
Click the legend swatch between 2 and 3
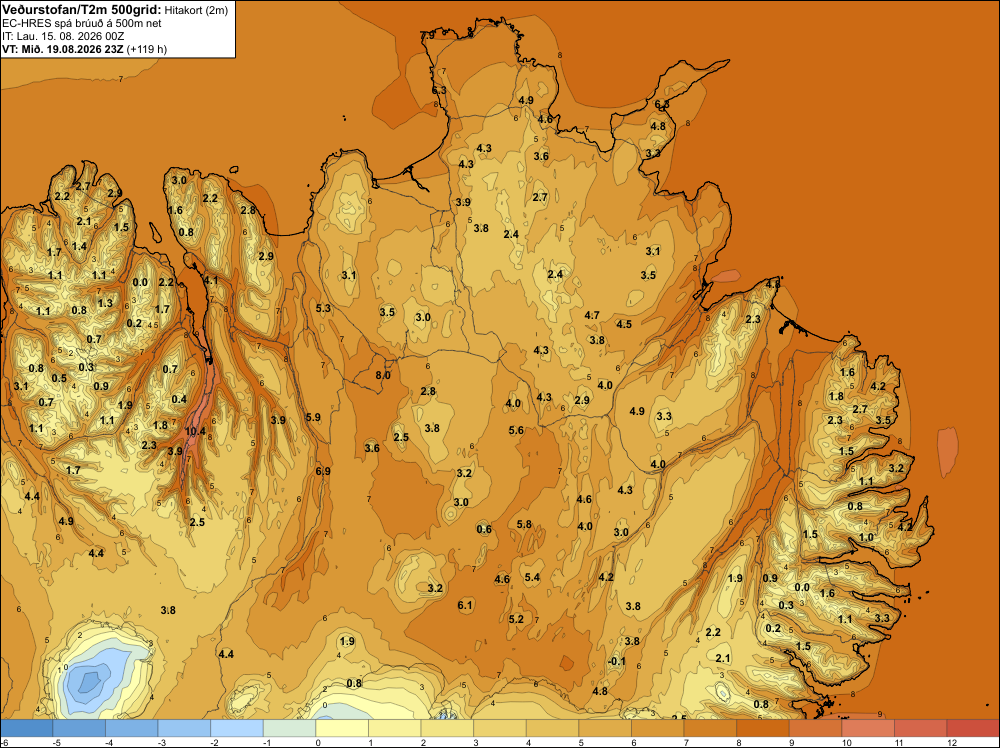click(x=447, y=728)
